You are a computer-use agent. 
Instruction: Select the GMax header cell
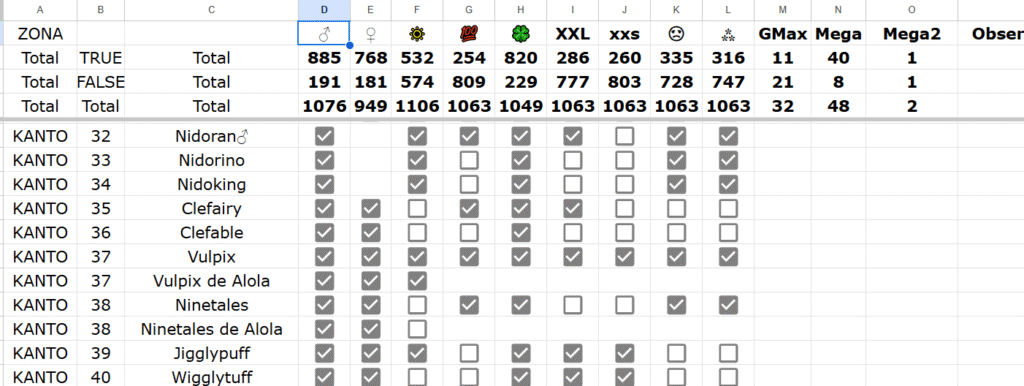(x=782, y=33)
